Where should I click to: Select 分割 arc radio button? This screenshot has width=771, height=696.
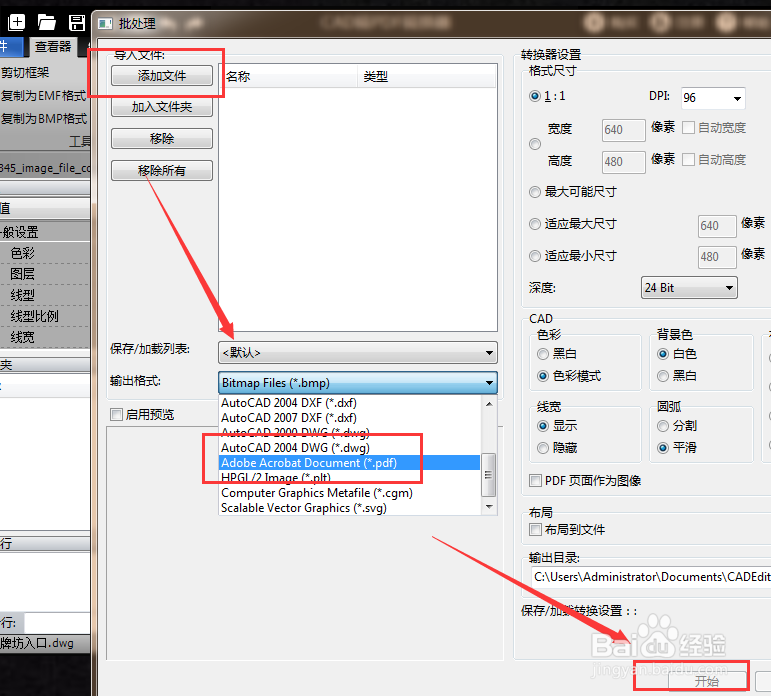[x=663, y=426]
